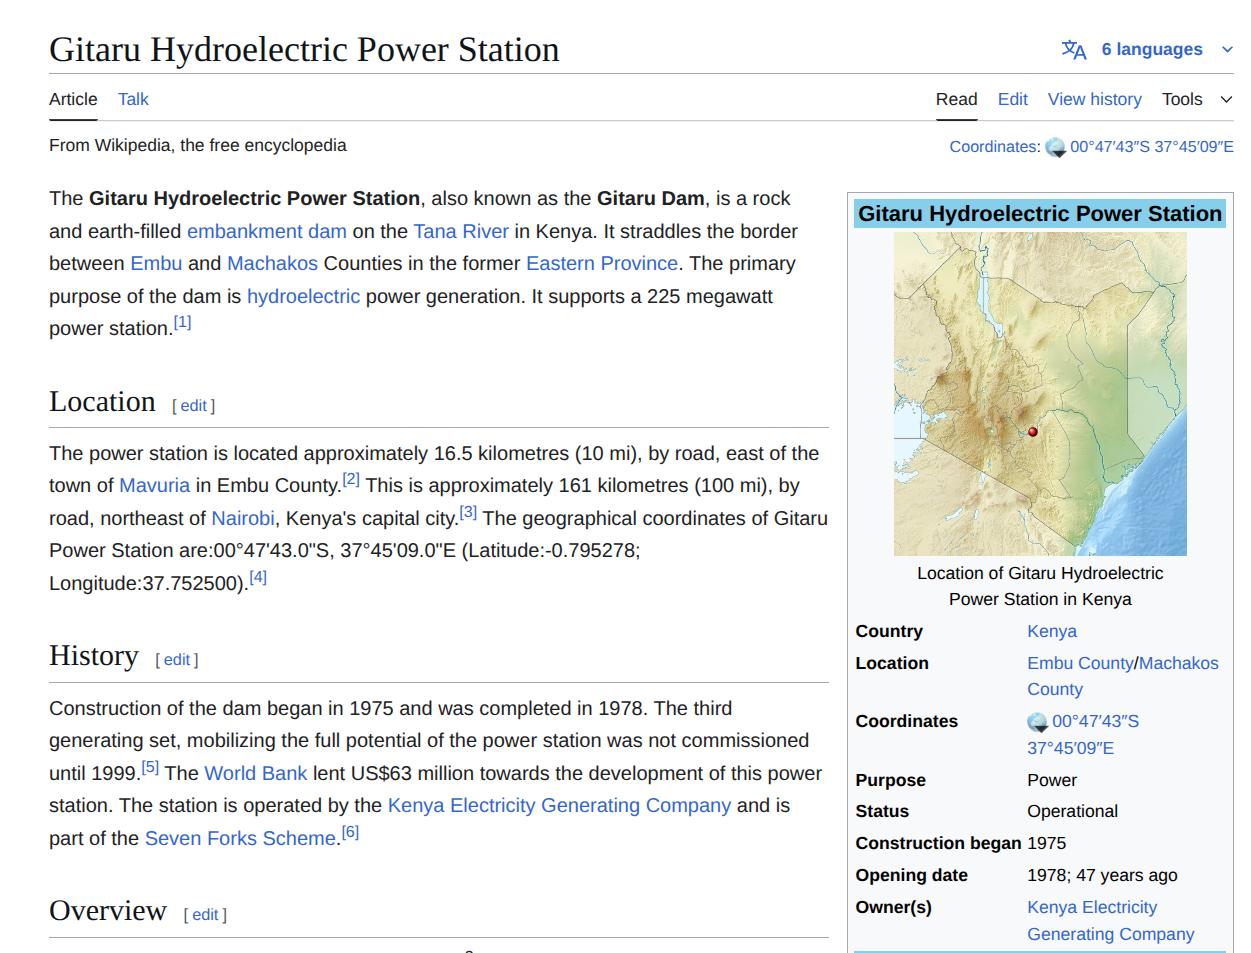
Task: Edit the History section
Action: click(x=177, y=660)
